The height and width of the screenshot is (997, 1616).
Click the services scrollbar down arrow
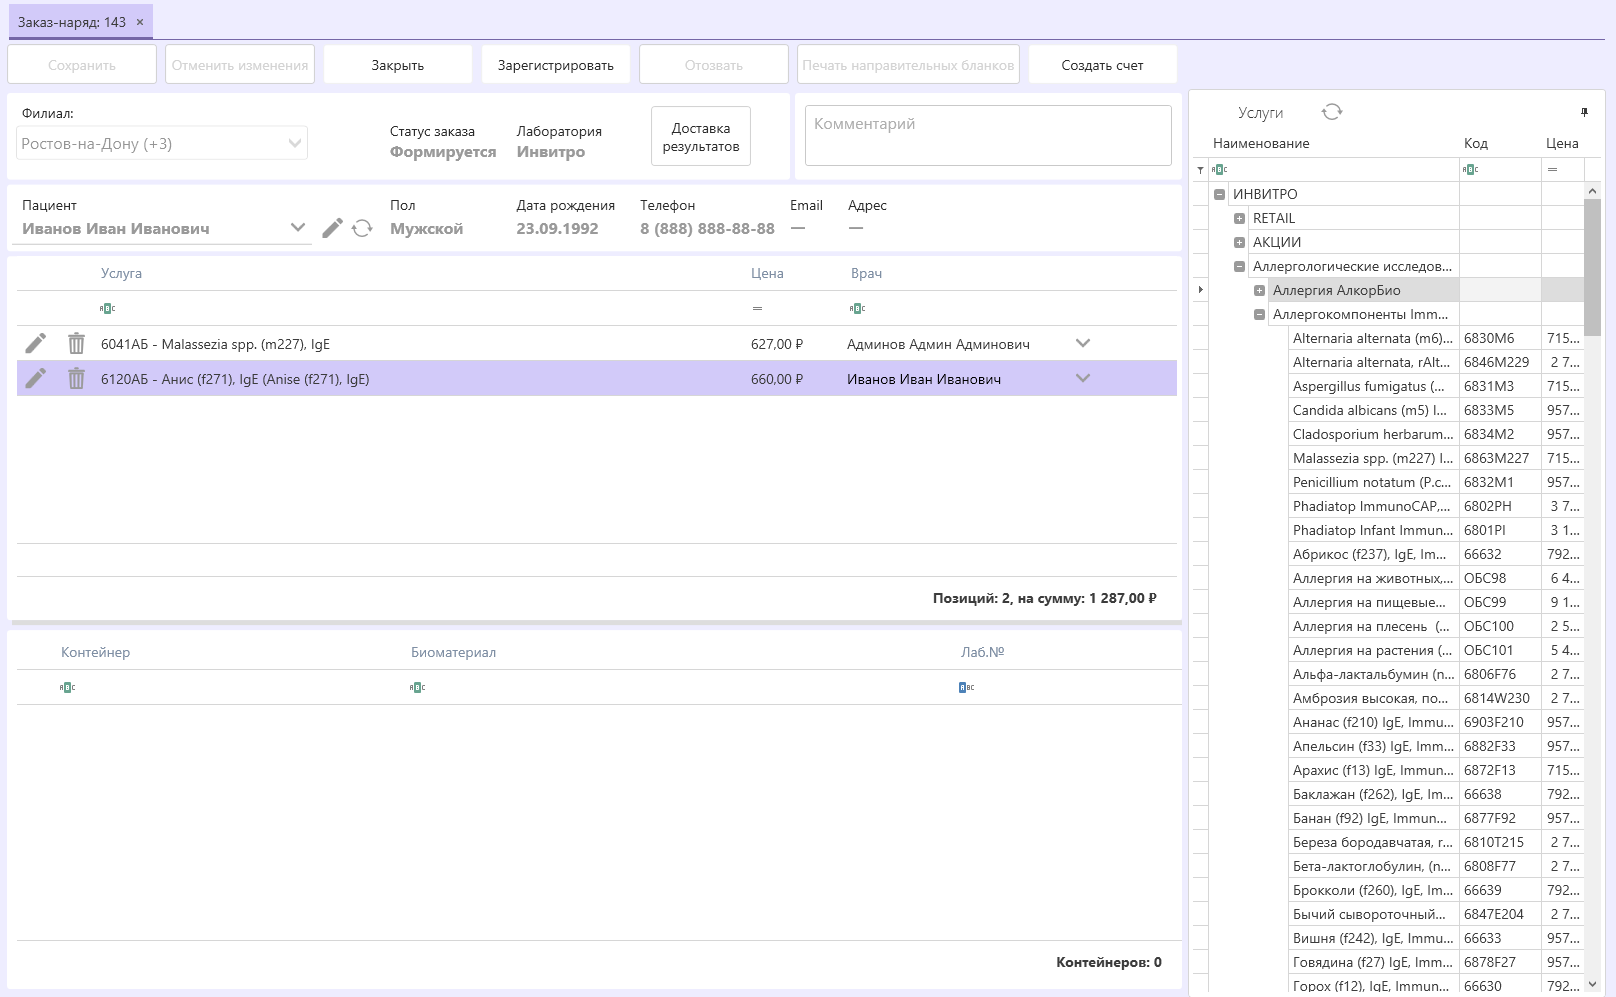(x=1593, y=984)
